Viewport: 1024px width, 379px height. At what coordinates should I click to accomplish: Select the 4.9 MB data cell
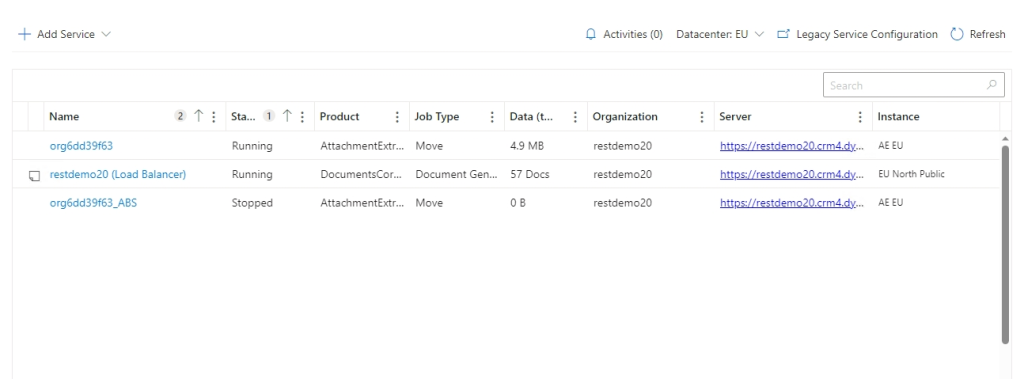(x=526, y=146)
